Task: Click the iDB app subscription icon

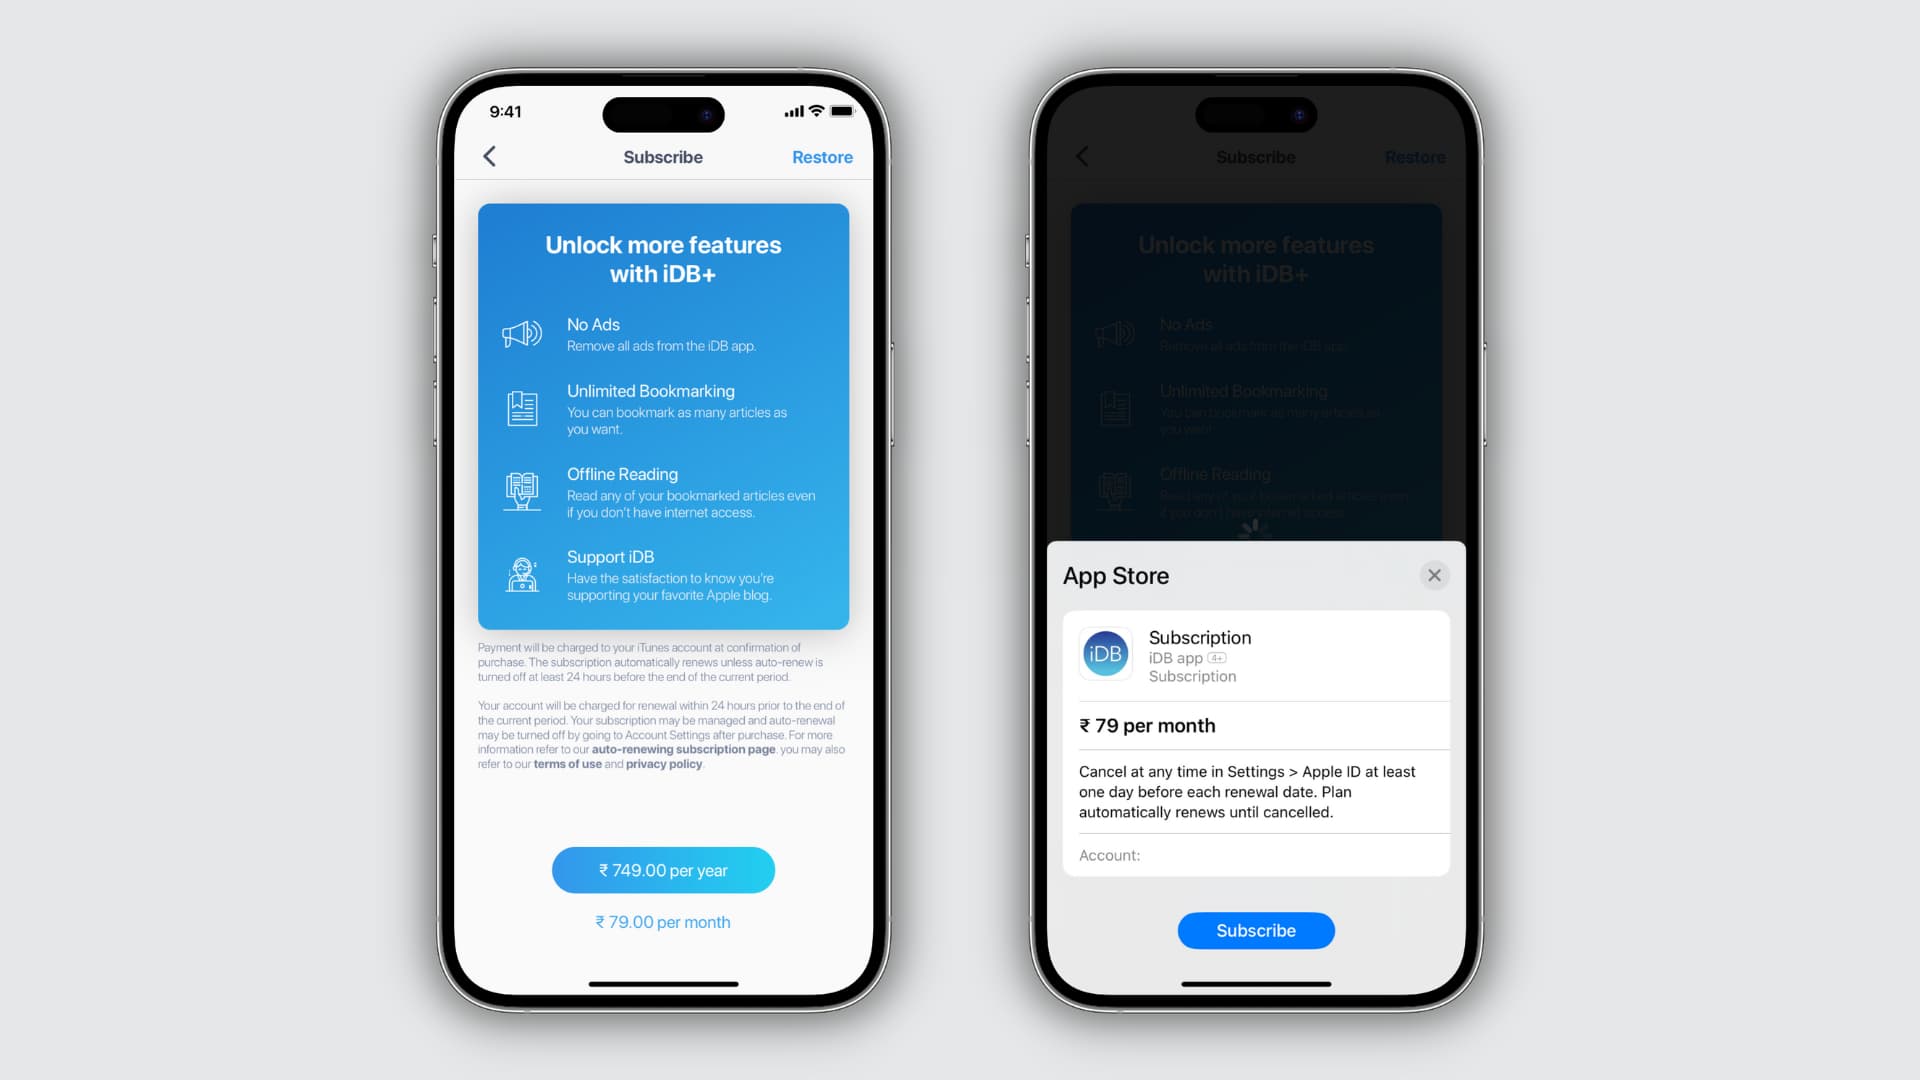Action: 1105,654
